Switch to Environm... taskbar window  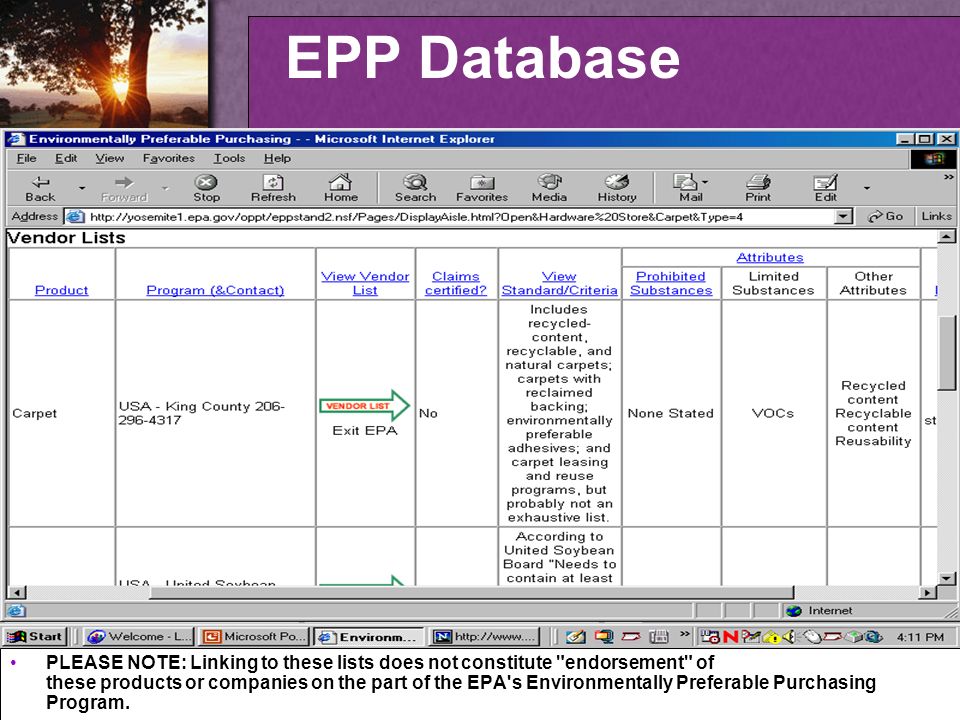(369, 637)
